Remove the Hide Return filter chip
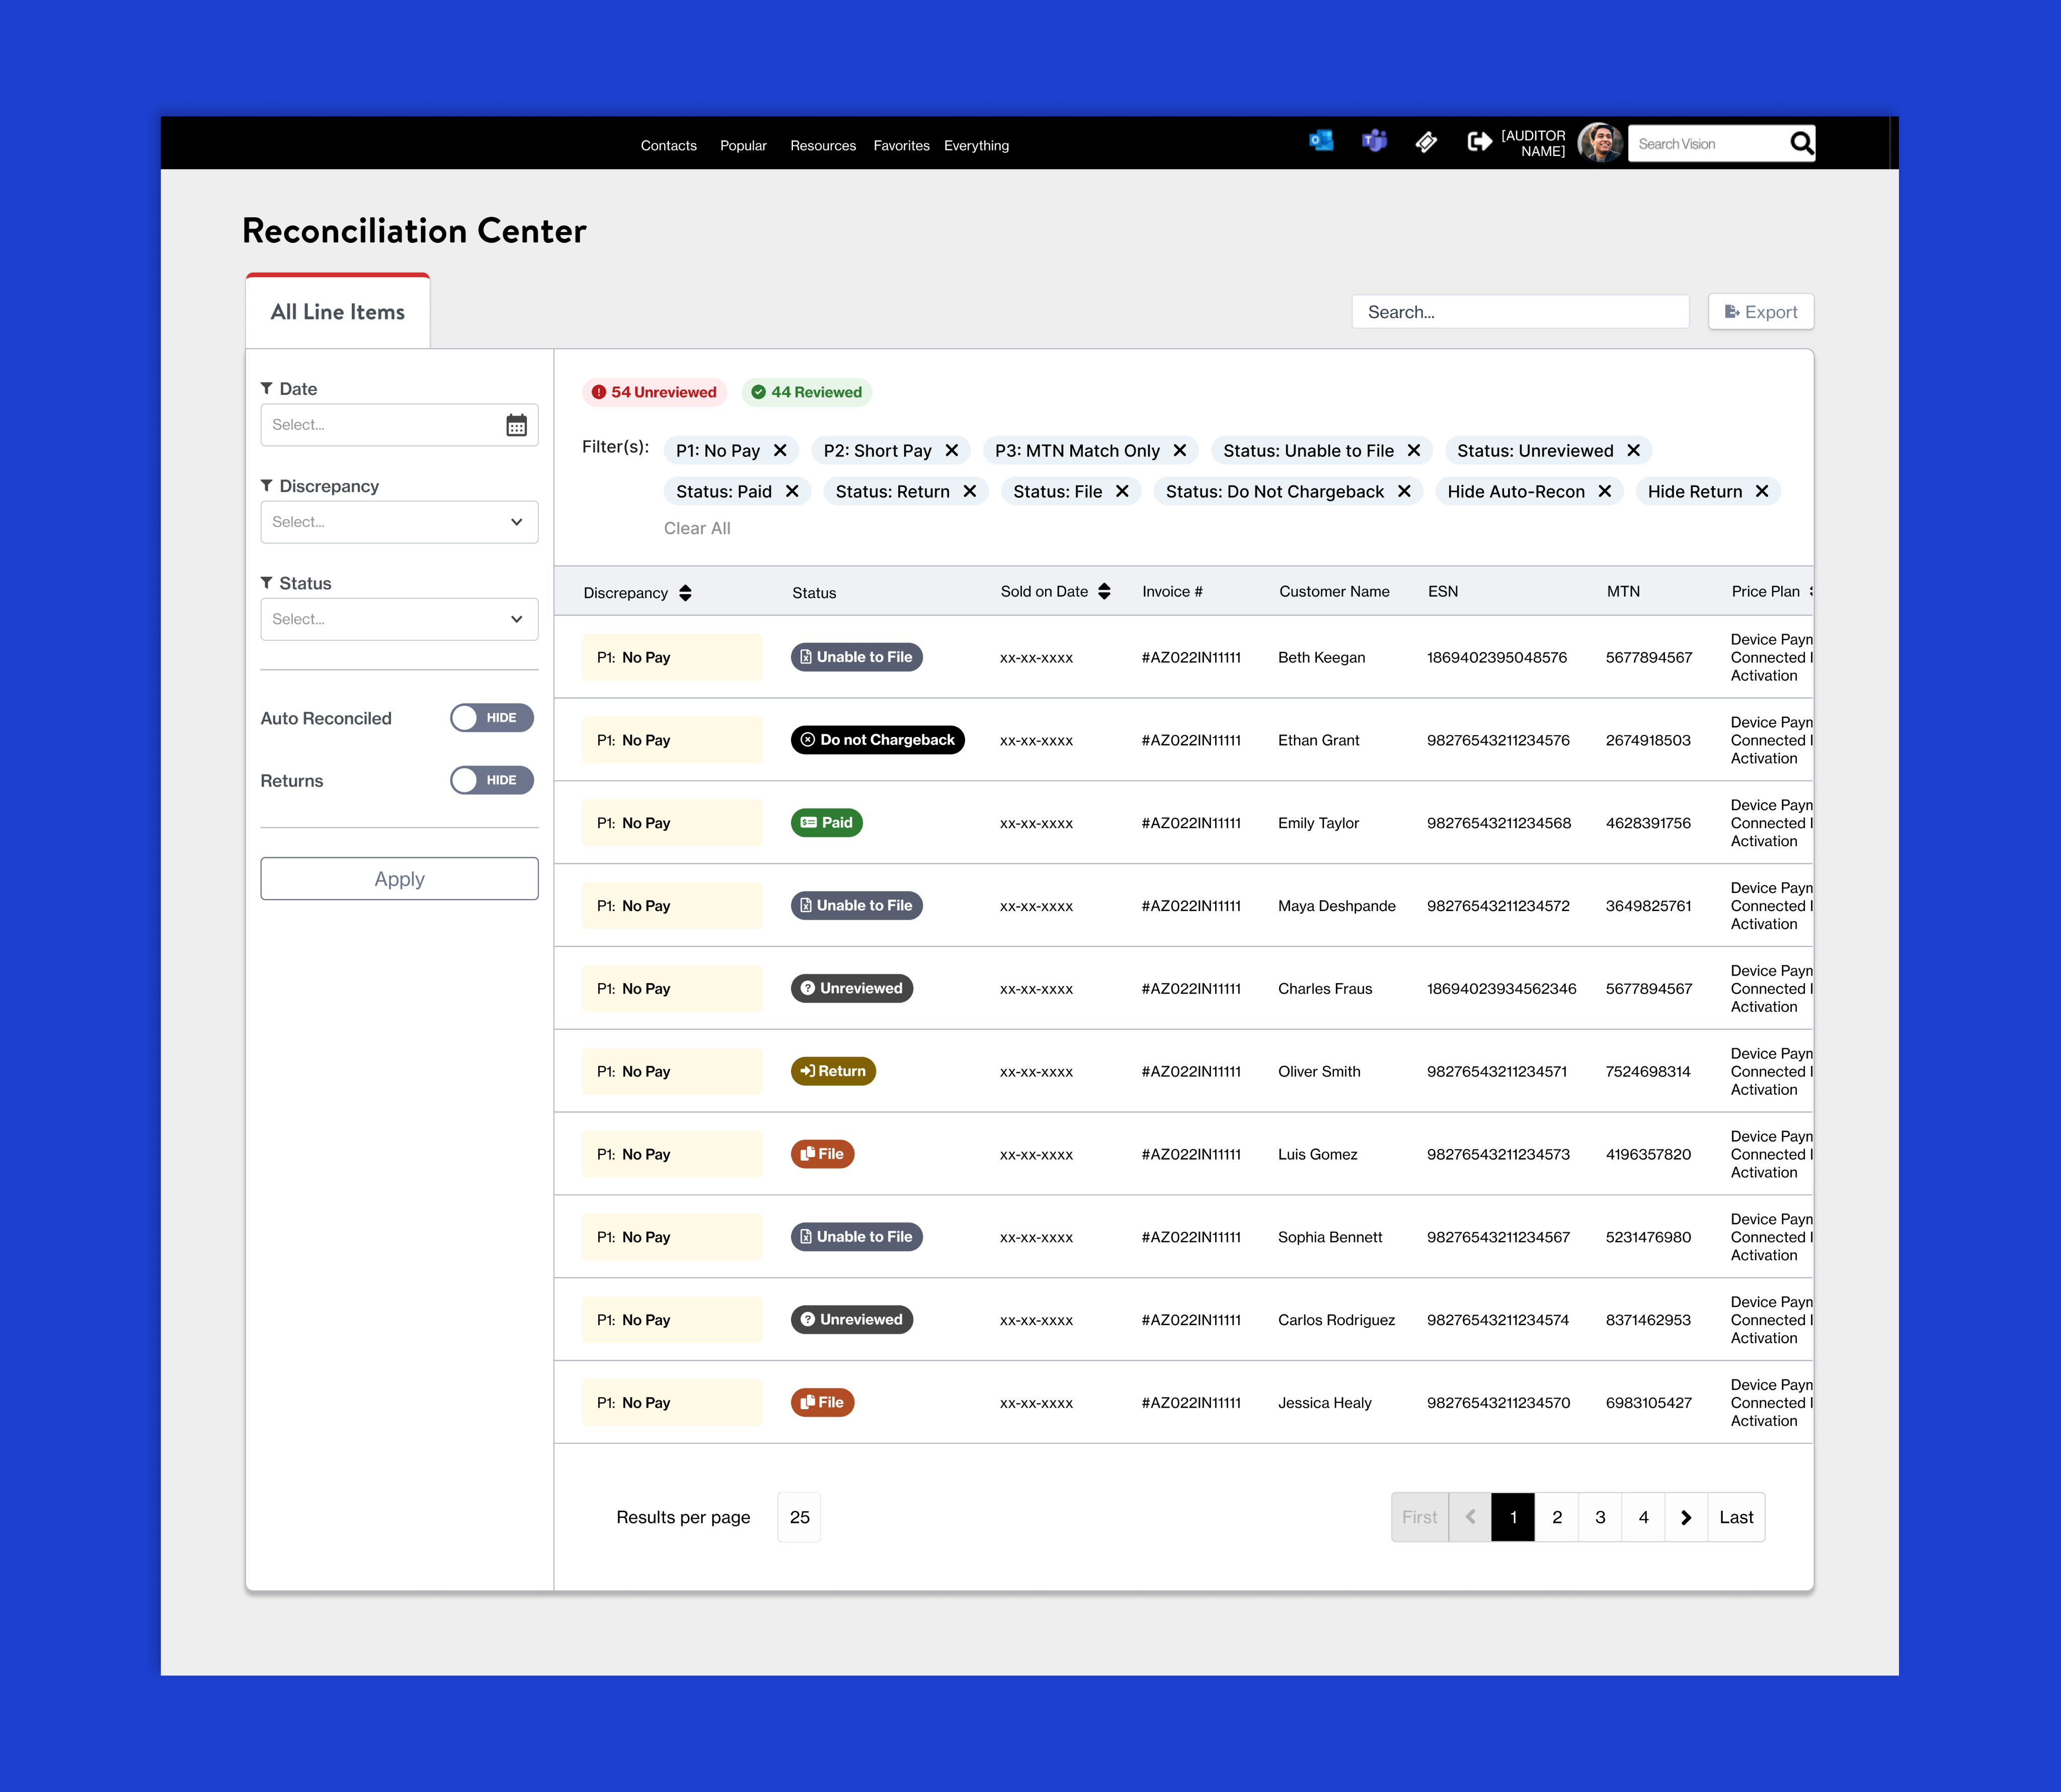This screenshot has height=1792, width=2061. pyautogui.click(x=1762, y=491)
